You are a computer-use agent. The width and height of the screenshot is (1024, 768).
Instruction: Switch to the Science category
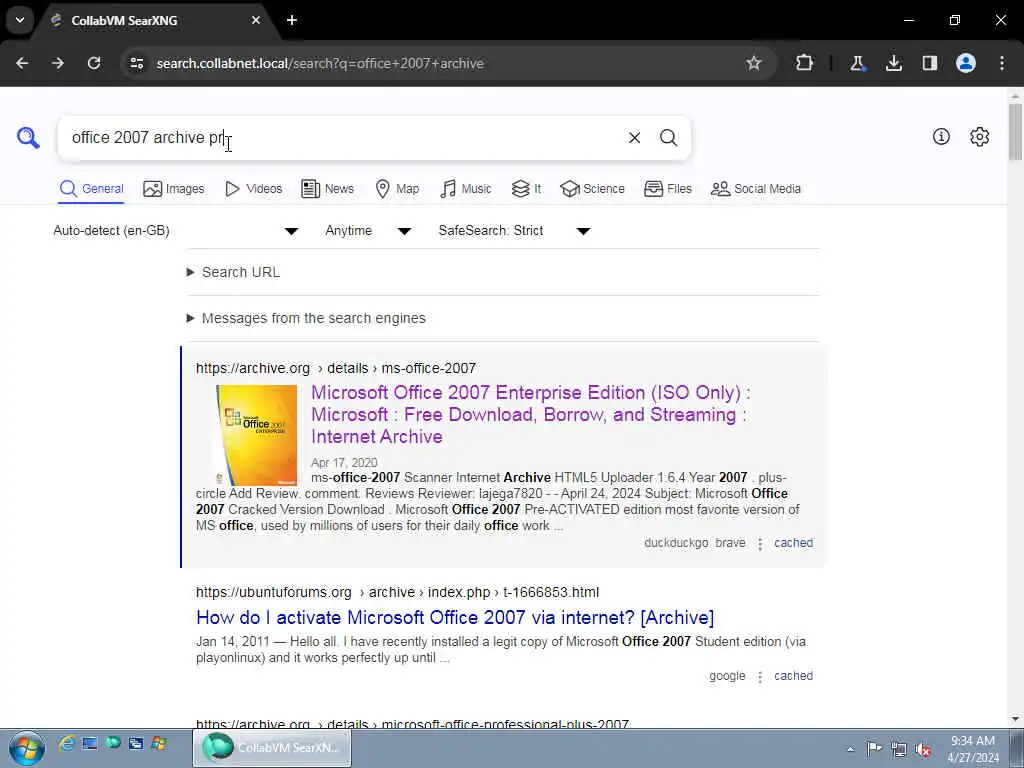(592, 189)
